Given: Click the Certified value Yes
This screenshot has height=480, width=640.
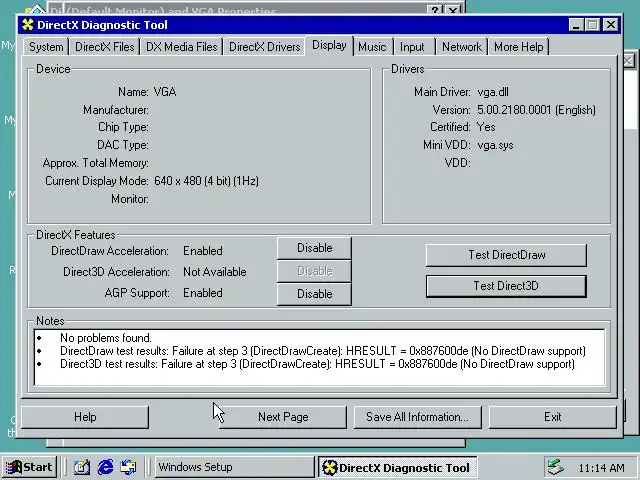Looking at the screenshot, I should pos(486,127).
